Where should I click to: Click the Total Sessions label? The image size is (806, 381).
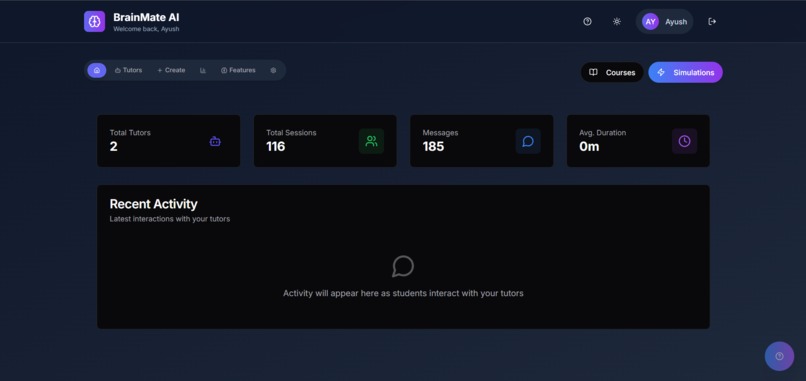[291, 133]
